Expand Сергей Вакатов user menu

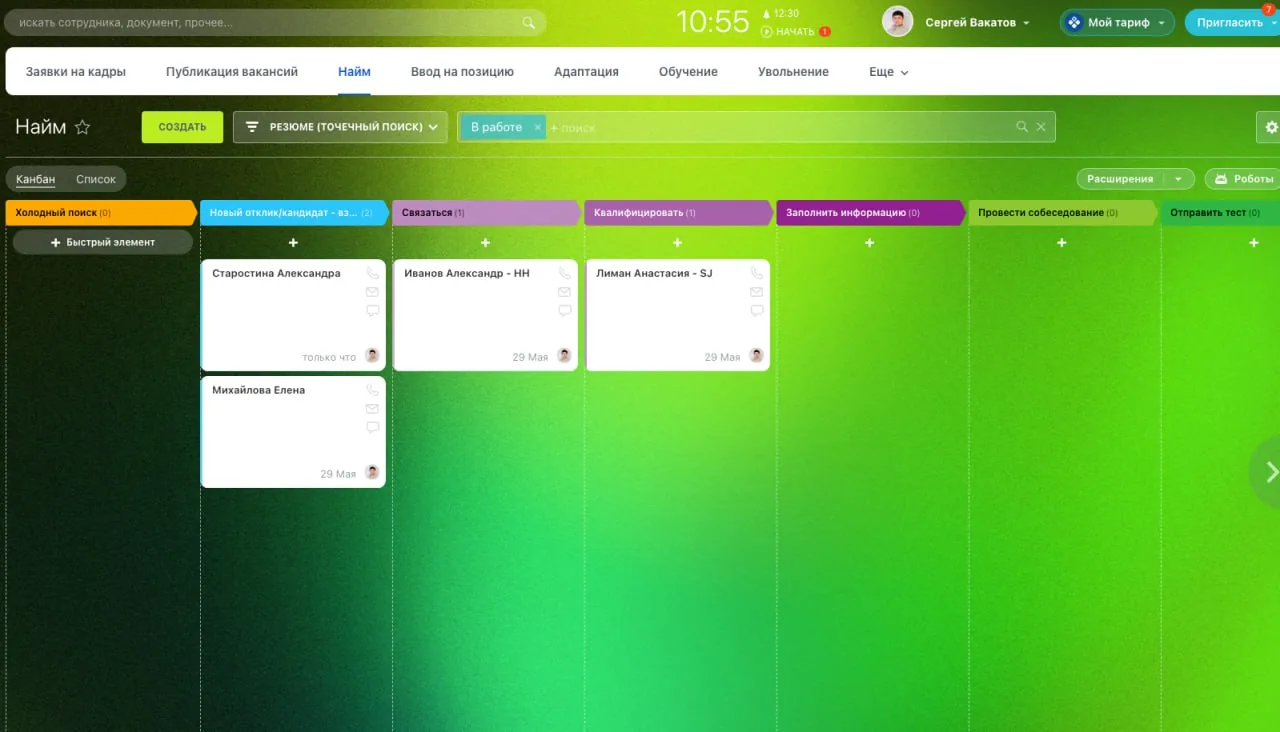[x=977, y=22]
